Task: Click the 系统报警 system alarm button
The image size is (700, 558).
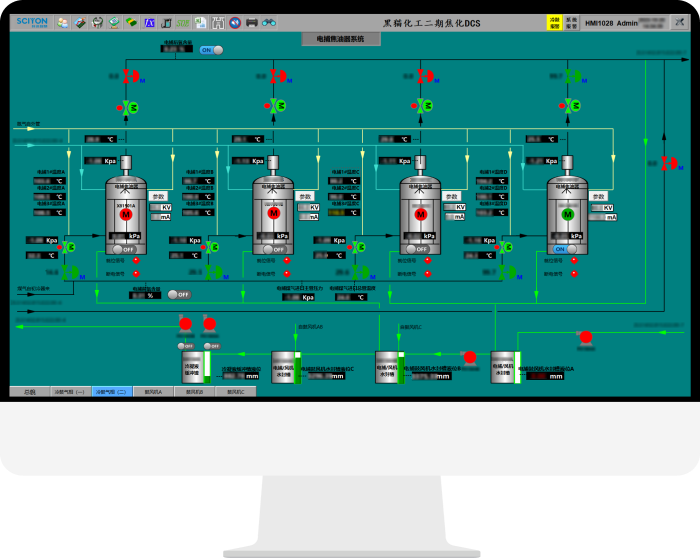Action: point(571,22)
